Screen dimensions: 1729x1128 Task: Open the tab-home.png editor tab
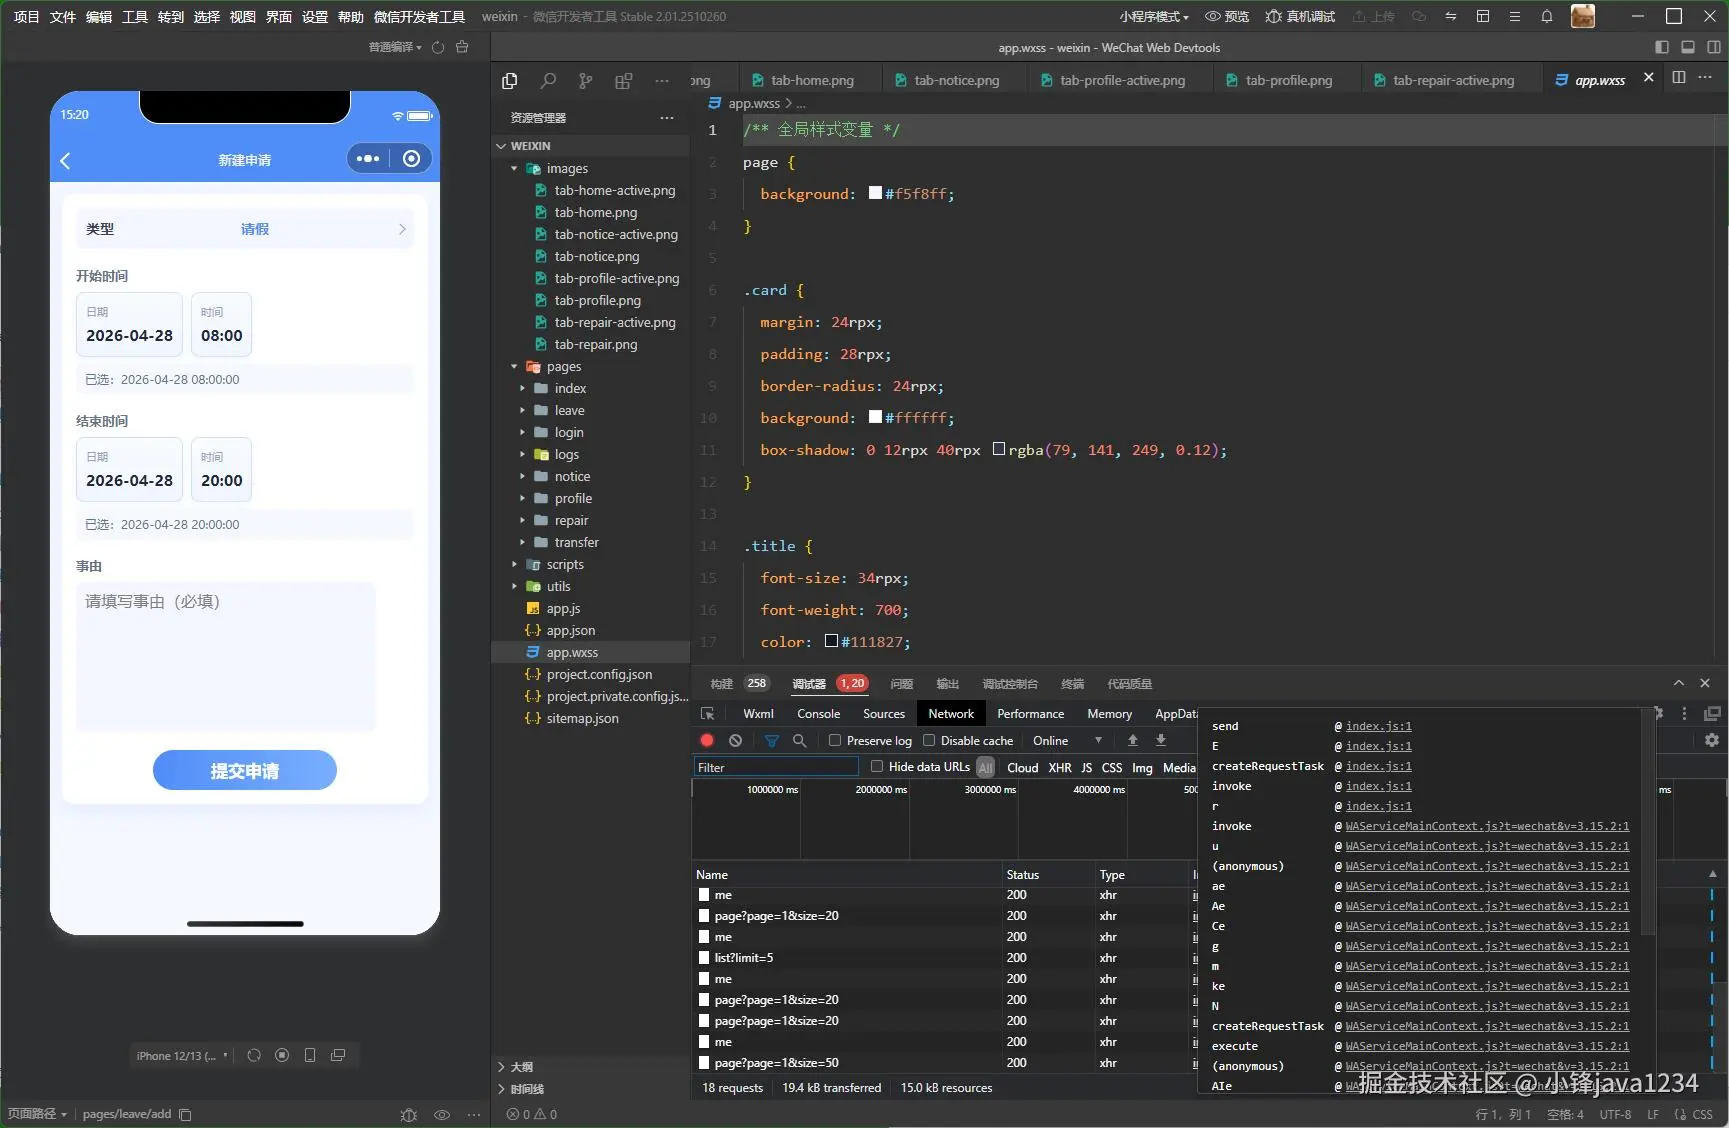[x=811, y=80]
